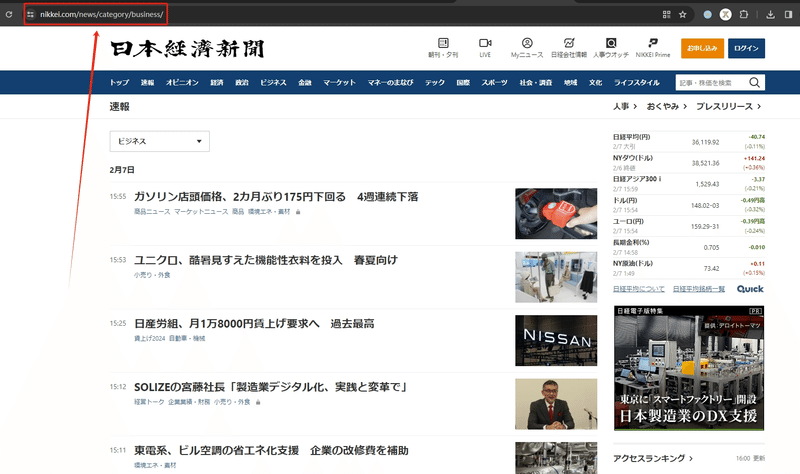Image resolution: width=800 pixels, height=474 pixels.
Task: Toggle the browser side panel icon
Action: [788, 14]
